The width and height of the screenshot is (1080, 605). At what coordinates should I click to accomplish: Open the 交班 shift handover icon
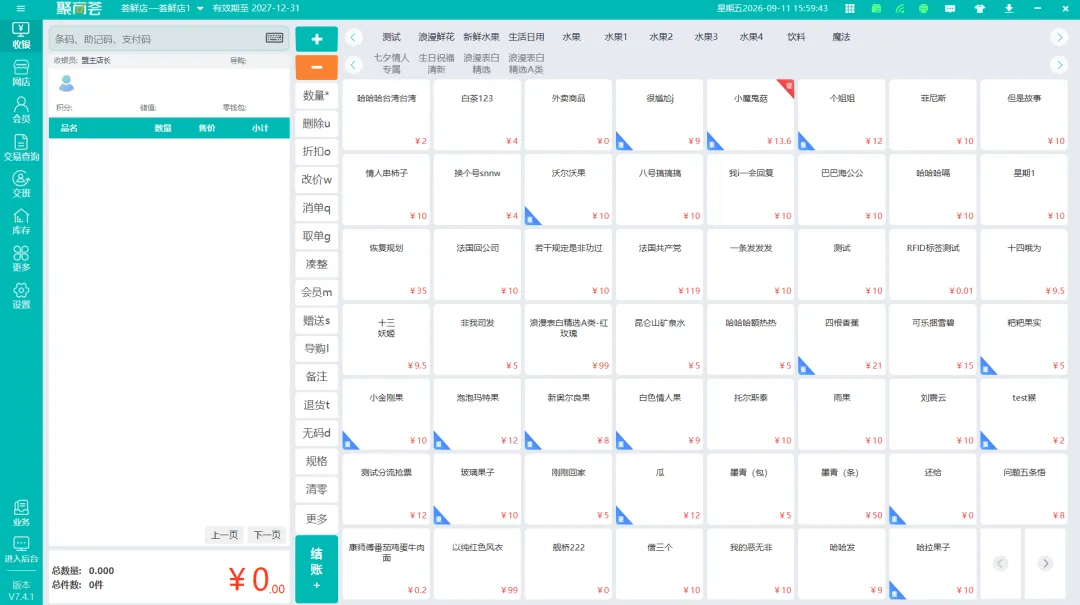21,184
